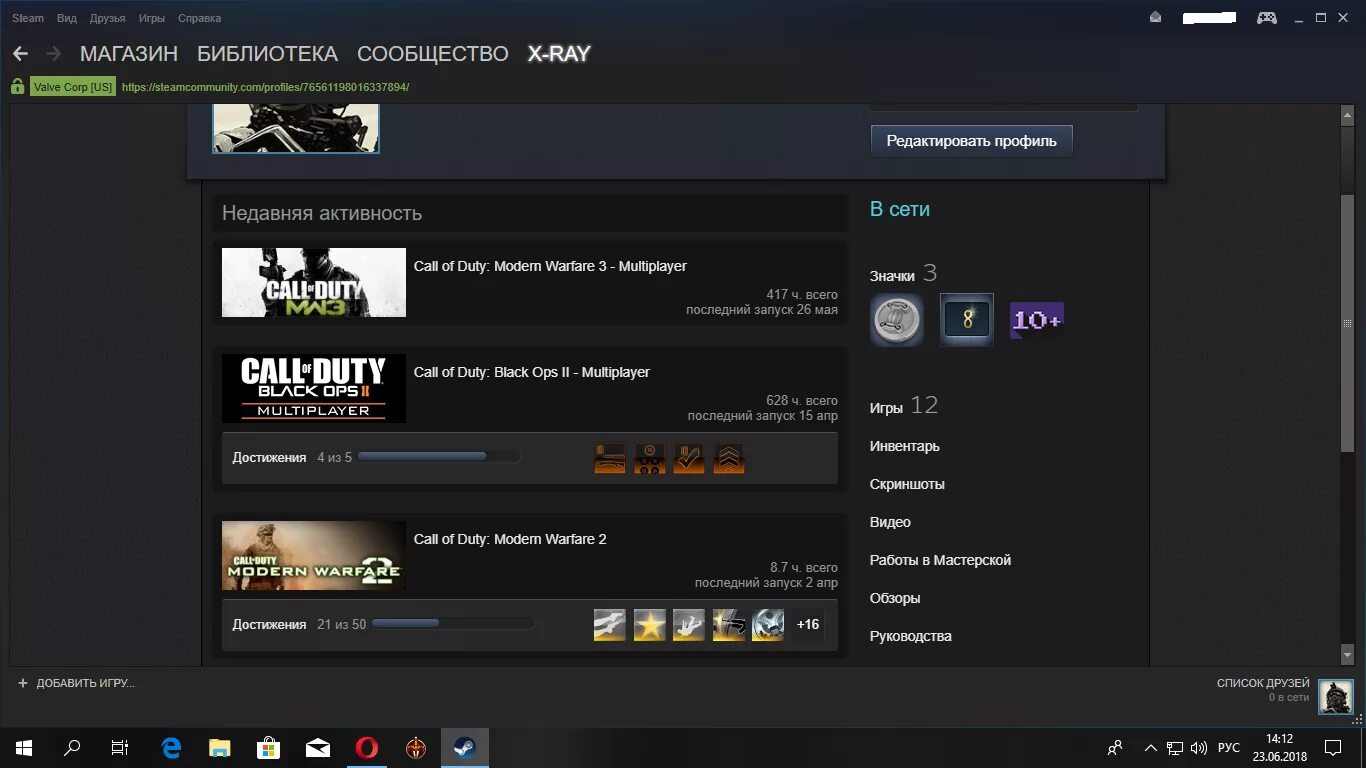Open taskbar search magnifier
1366x768 pixels.
[x=72, y=748]
